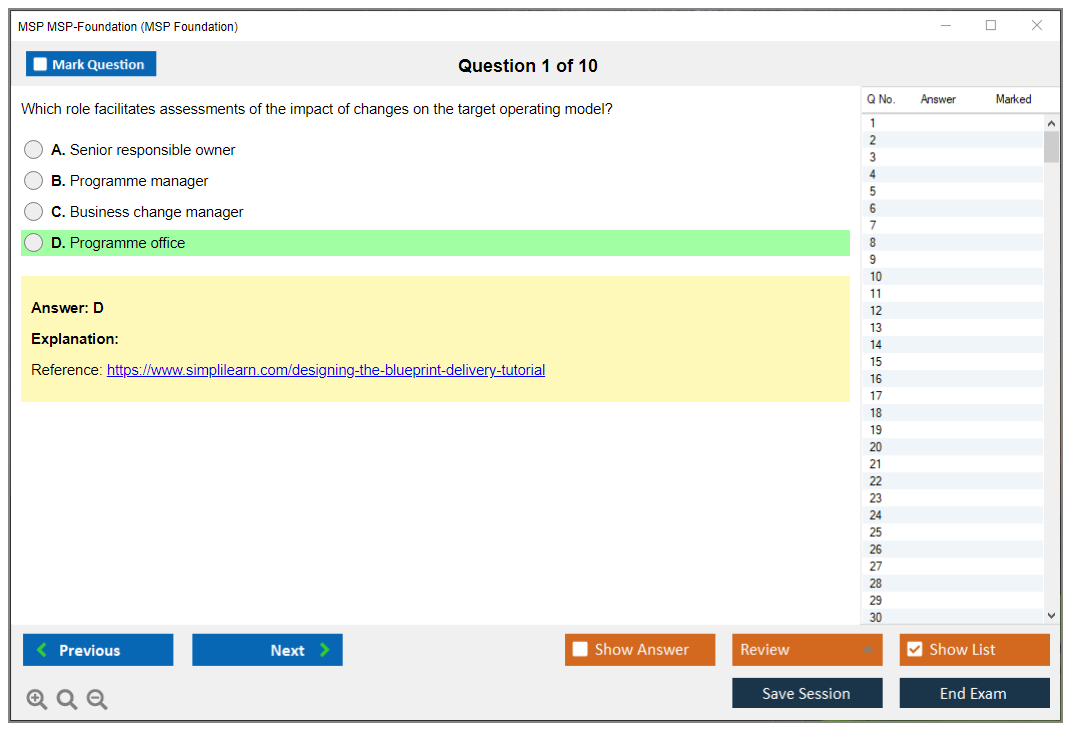Viewport: 1075px width, 735px height.
Task: Open the Review dropdown menu
Action: coord(807,650)
